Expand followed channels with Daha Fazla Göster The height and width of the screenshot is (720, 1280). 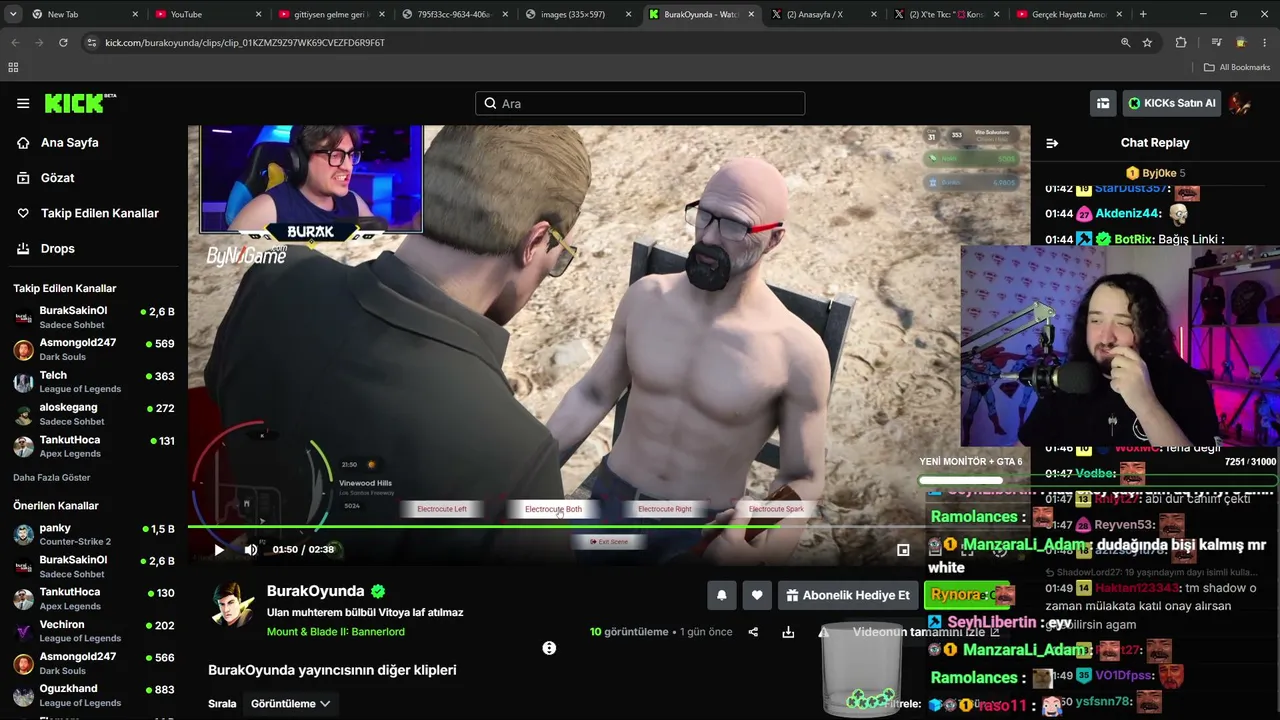[x=52, y=478]
